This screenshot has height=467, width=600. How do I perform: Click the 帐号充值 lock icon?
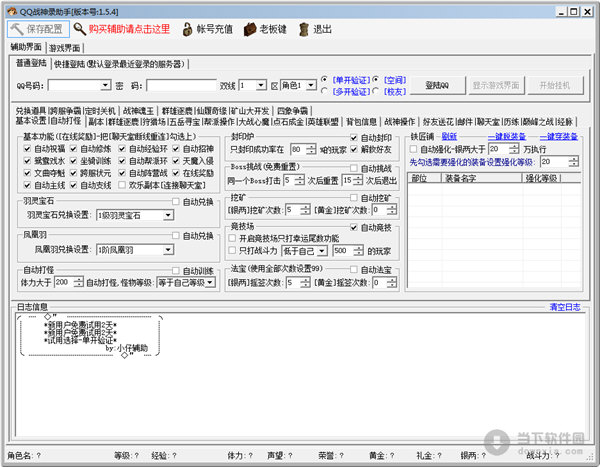tap(187, 29)
